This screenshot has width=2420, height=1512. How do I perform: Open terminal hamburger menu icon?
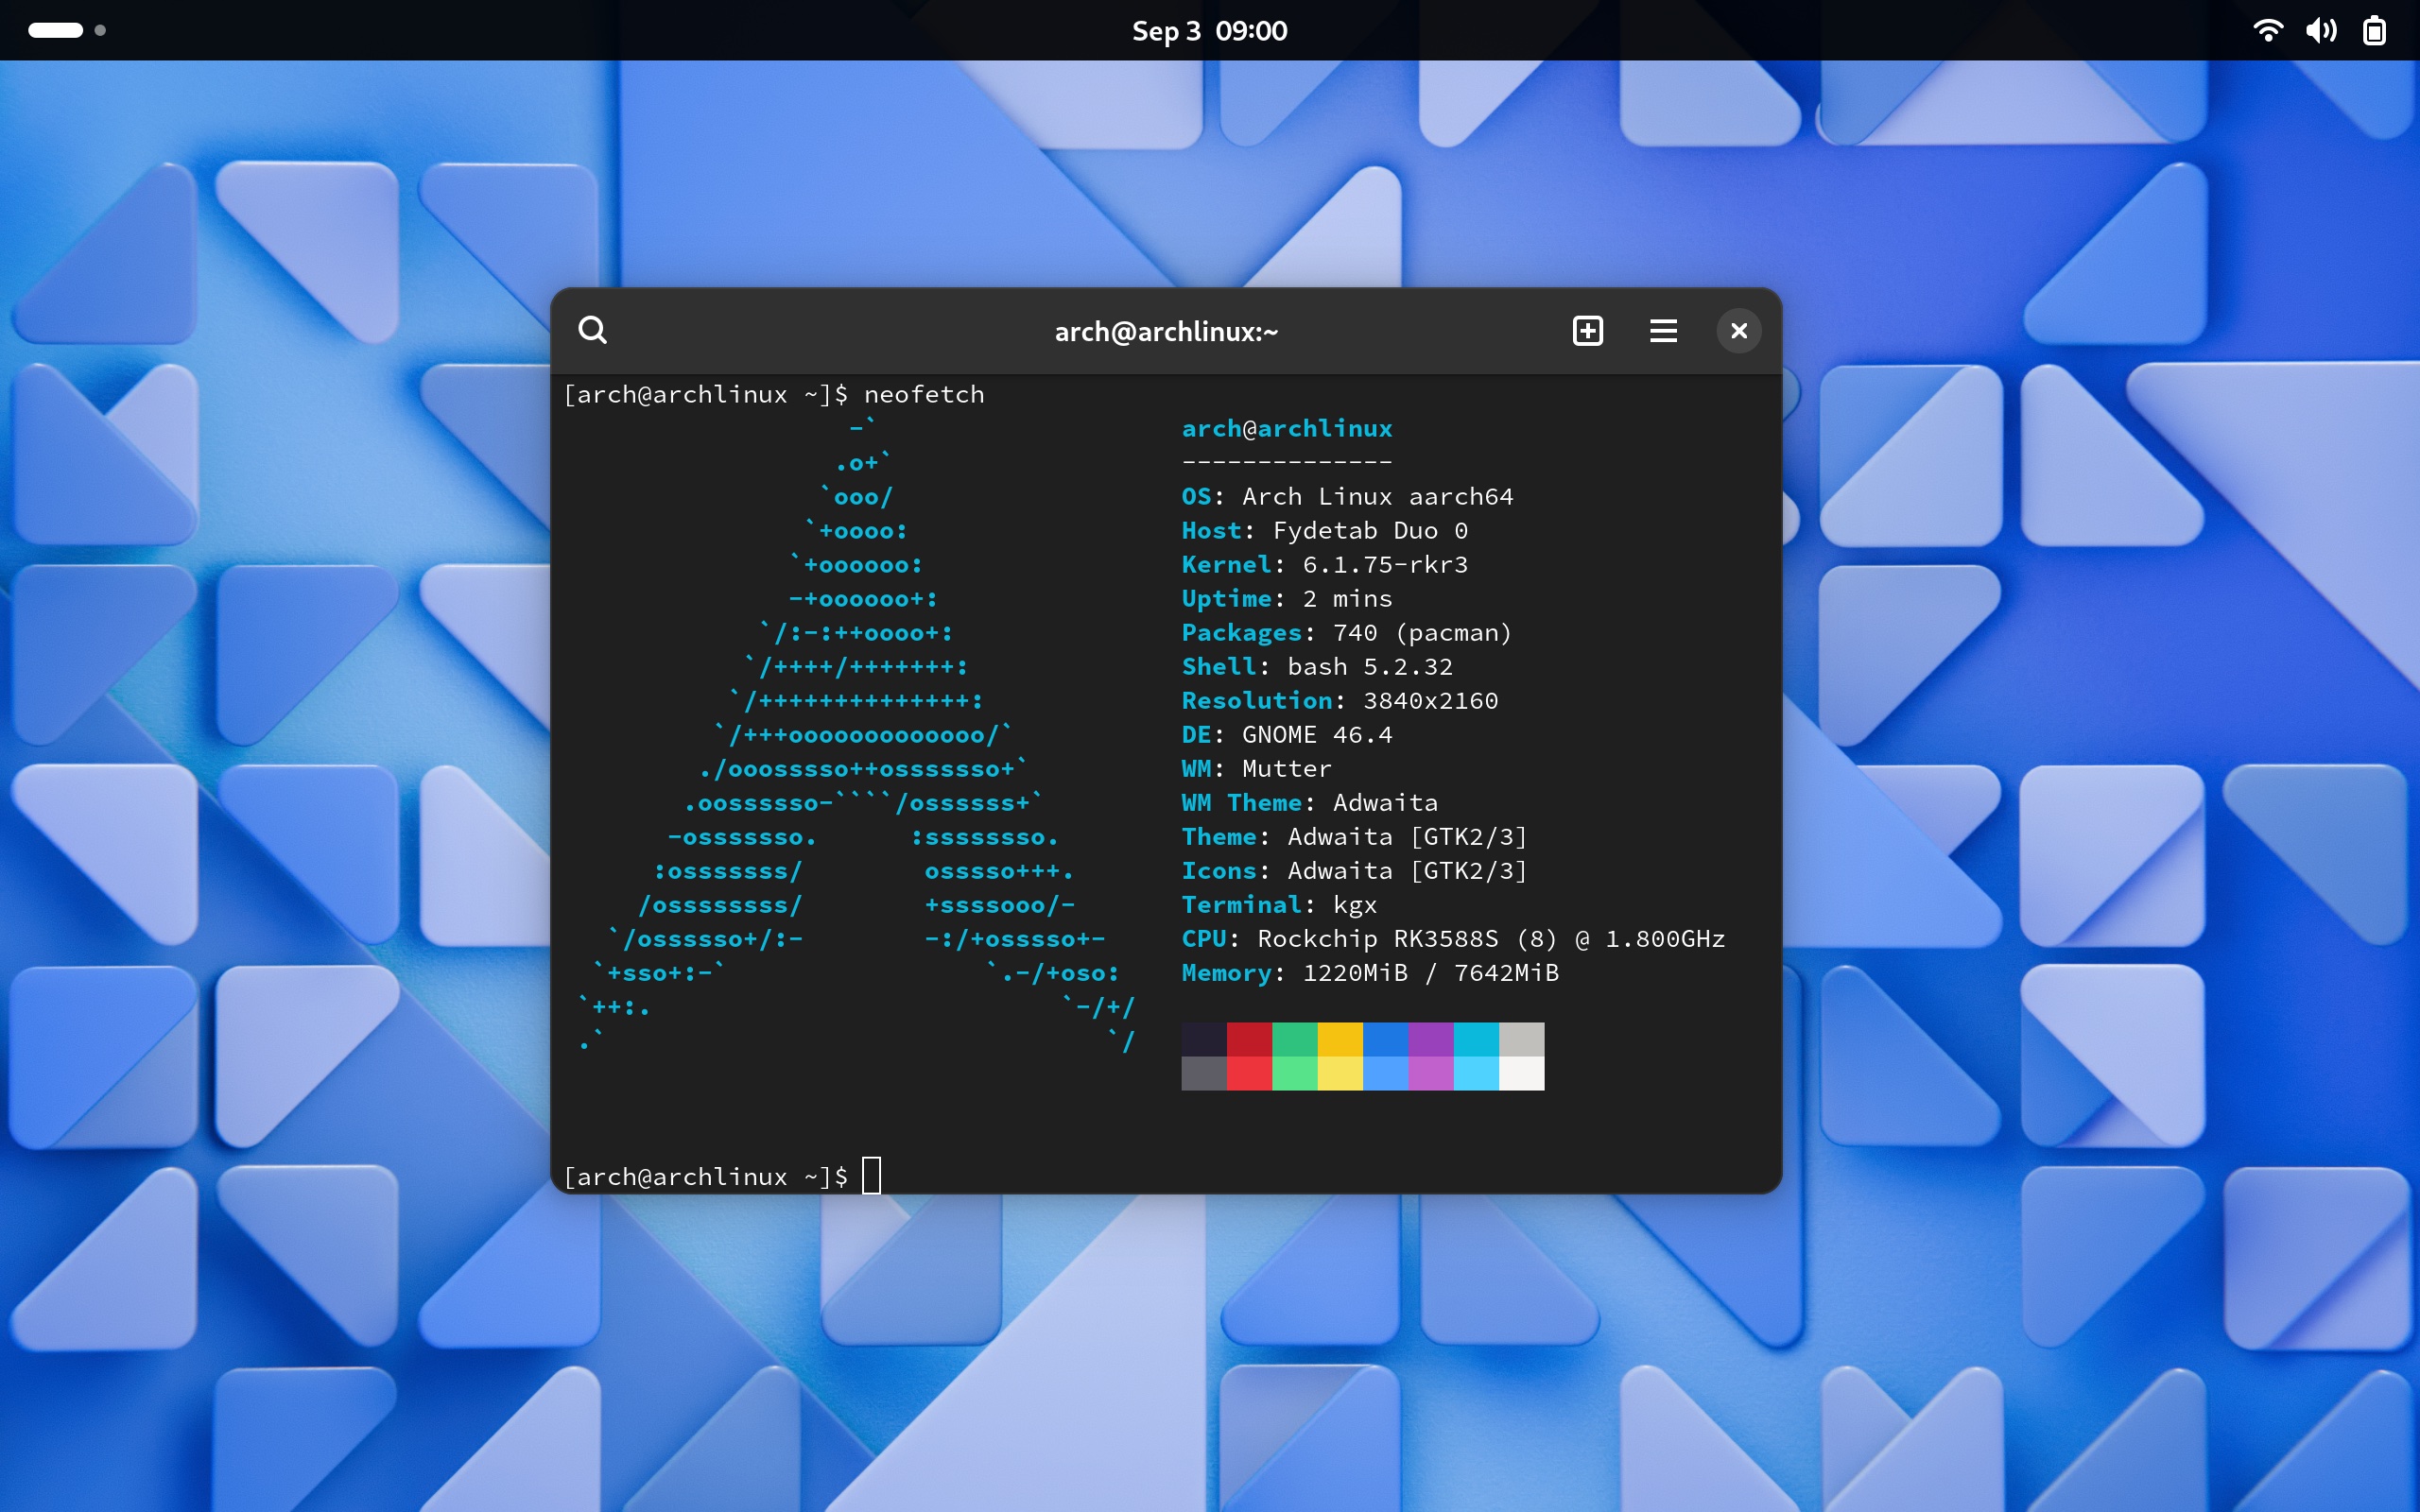(x=1662, y=331)
